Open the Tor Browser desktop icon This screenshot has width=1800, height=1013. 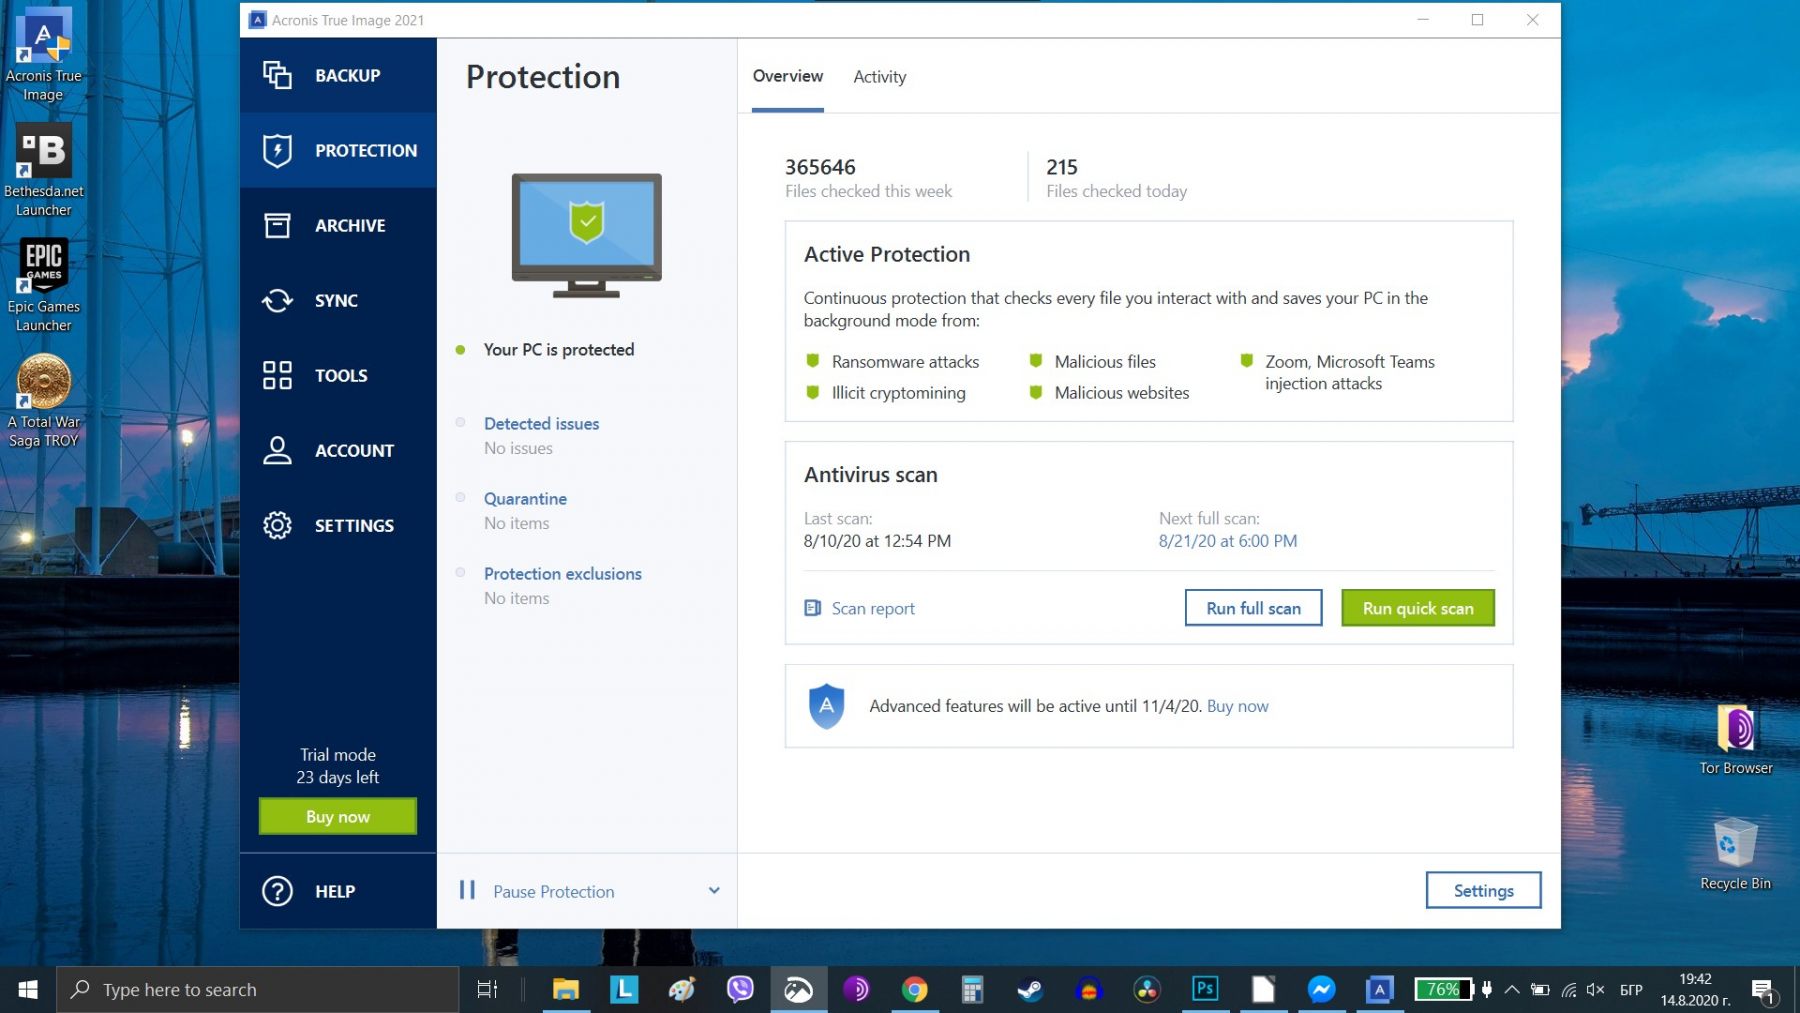click(1736, 739)
